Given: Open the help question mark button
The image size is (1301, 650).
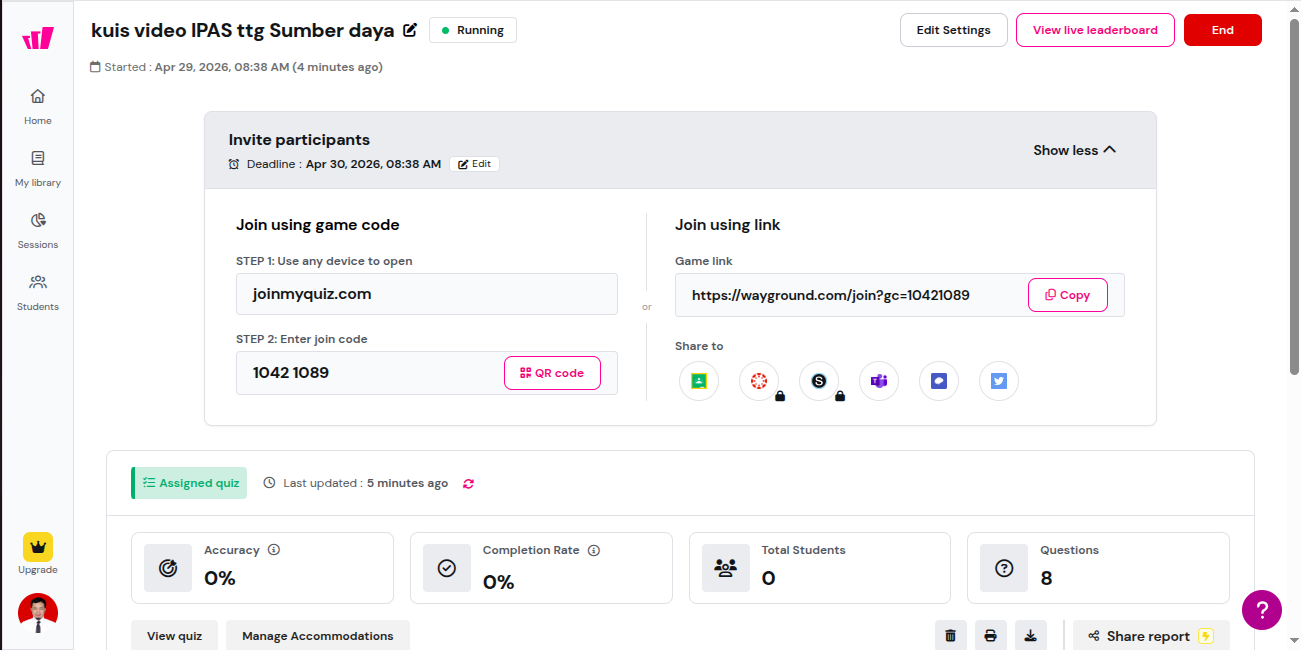Looking at the screenshot, I should click(1261, 609).
